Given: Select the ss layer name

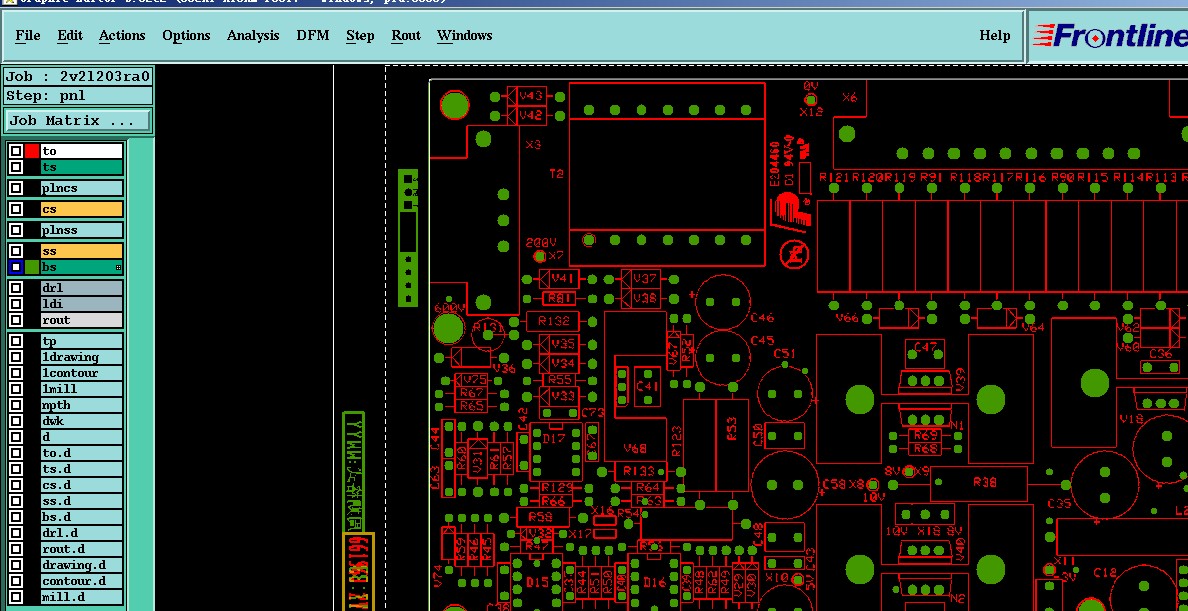Looking at the screenshot, I should coord(82,251).
